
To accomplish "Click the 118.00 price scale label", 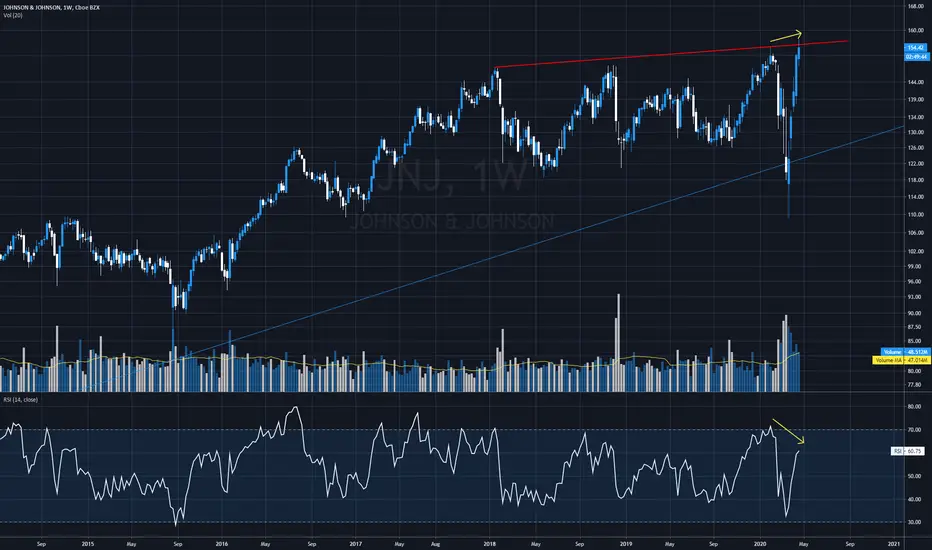I will pyautogui.click(x=915, y=180).
